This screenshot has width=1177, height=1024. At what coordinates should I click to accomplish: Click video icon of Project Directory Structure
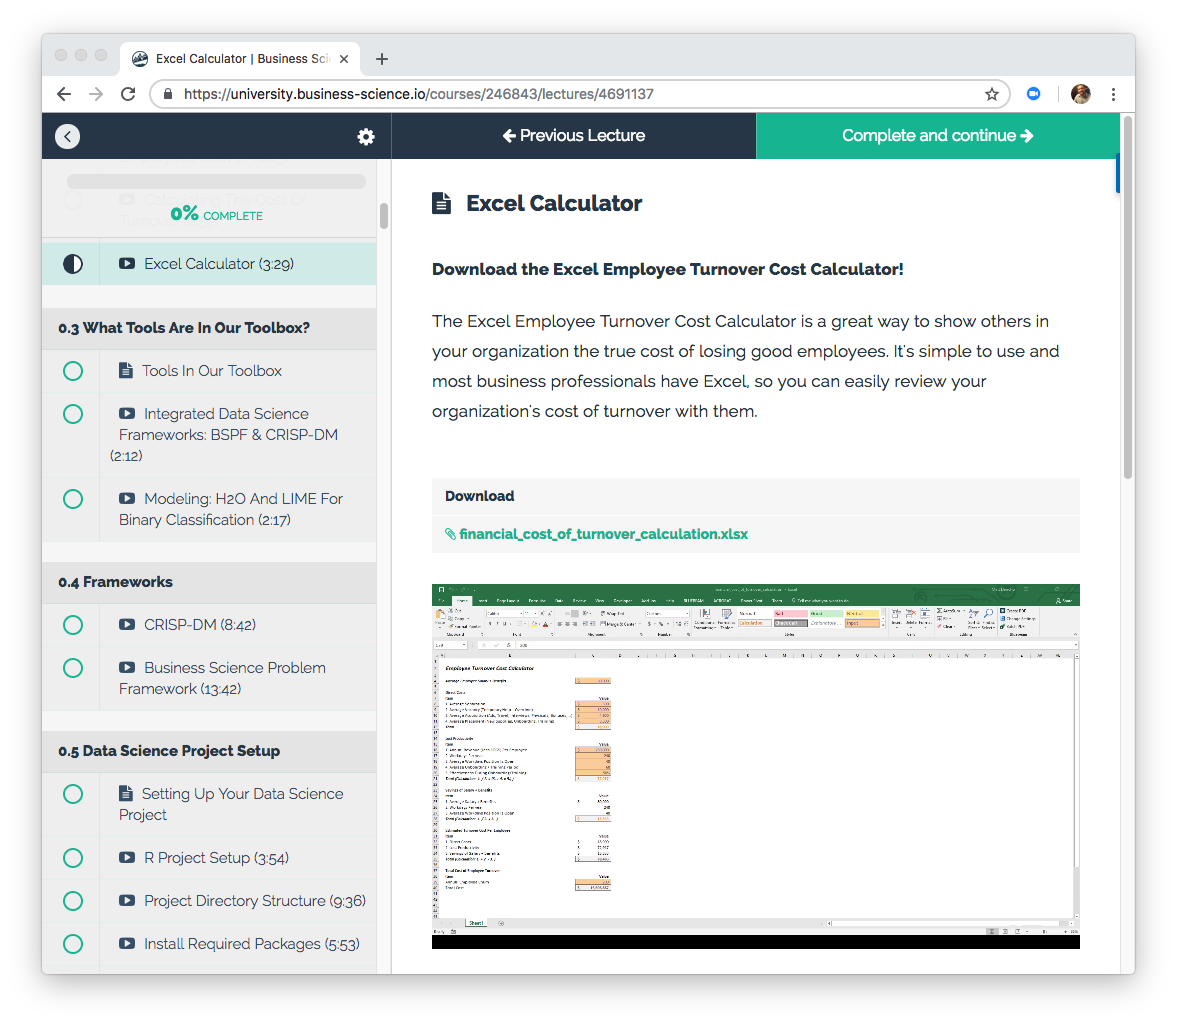click(x=127, y=900)
